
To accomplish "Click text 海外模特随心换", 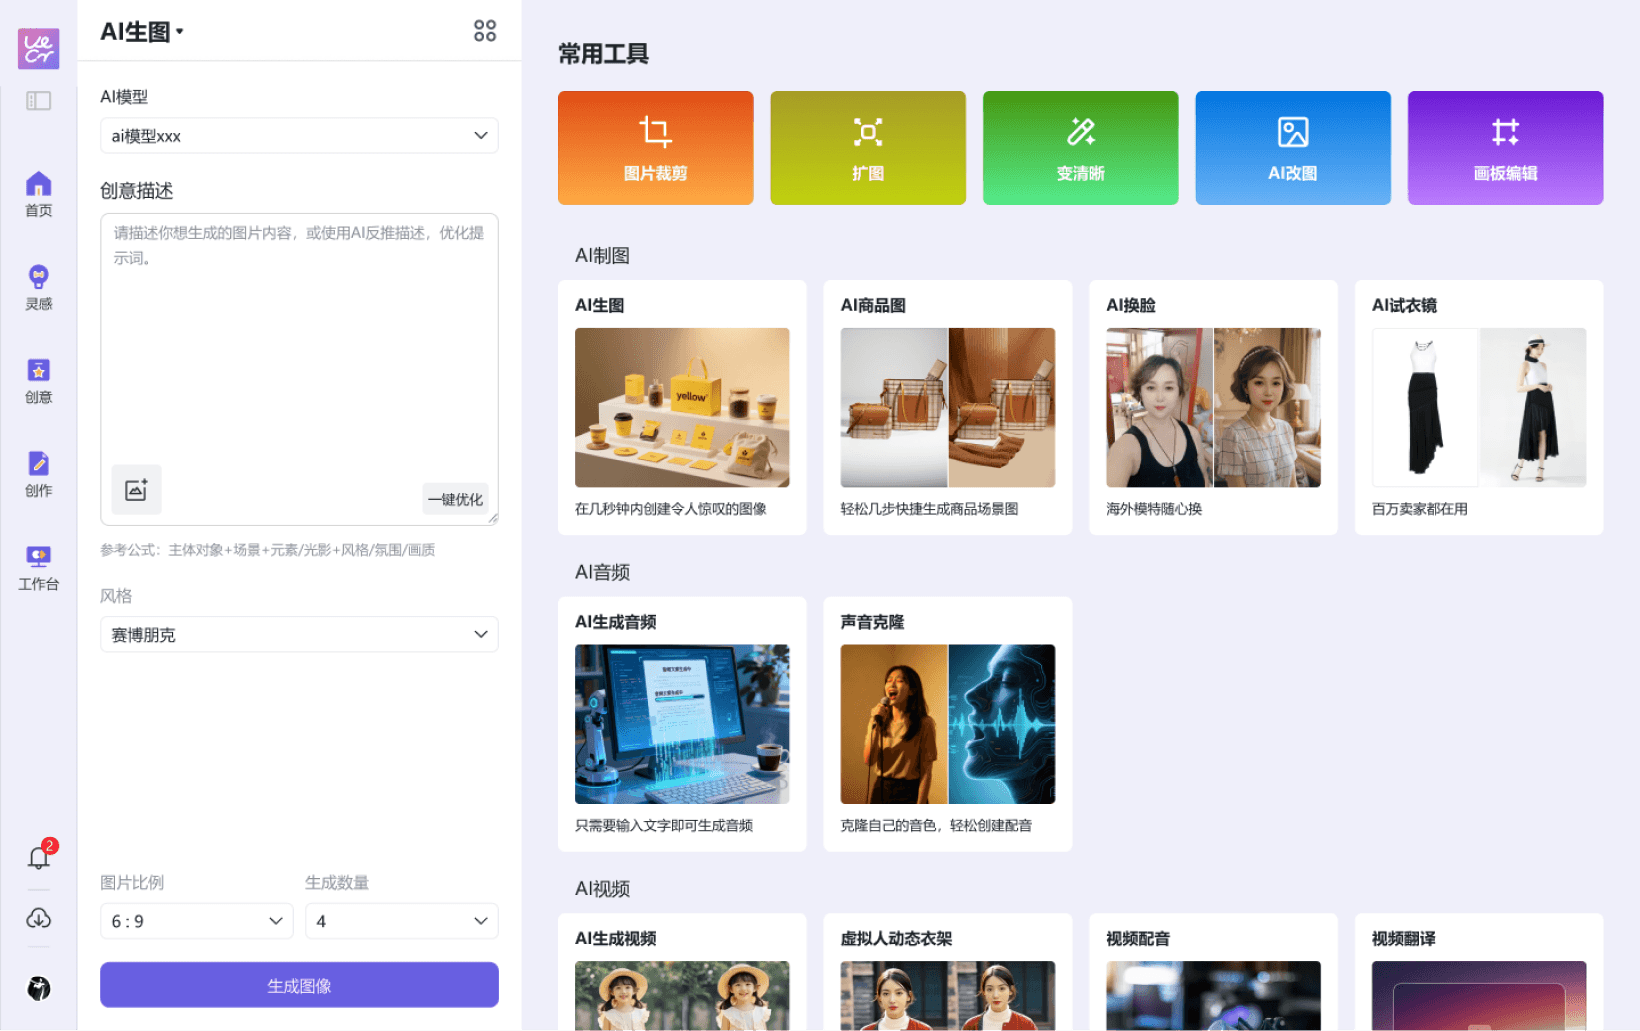I will [1154, 509].
